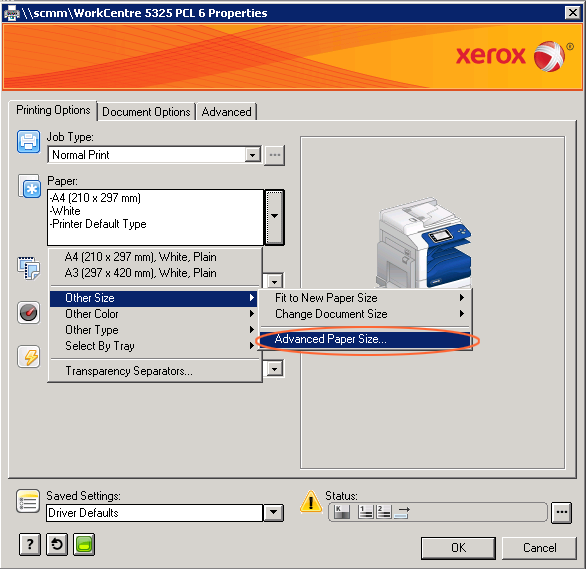The height and width of the screenshot is (569, 586).
Task: Click printer icon in title bar
Action: [11, 13]
